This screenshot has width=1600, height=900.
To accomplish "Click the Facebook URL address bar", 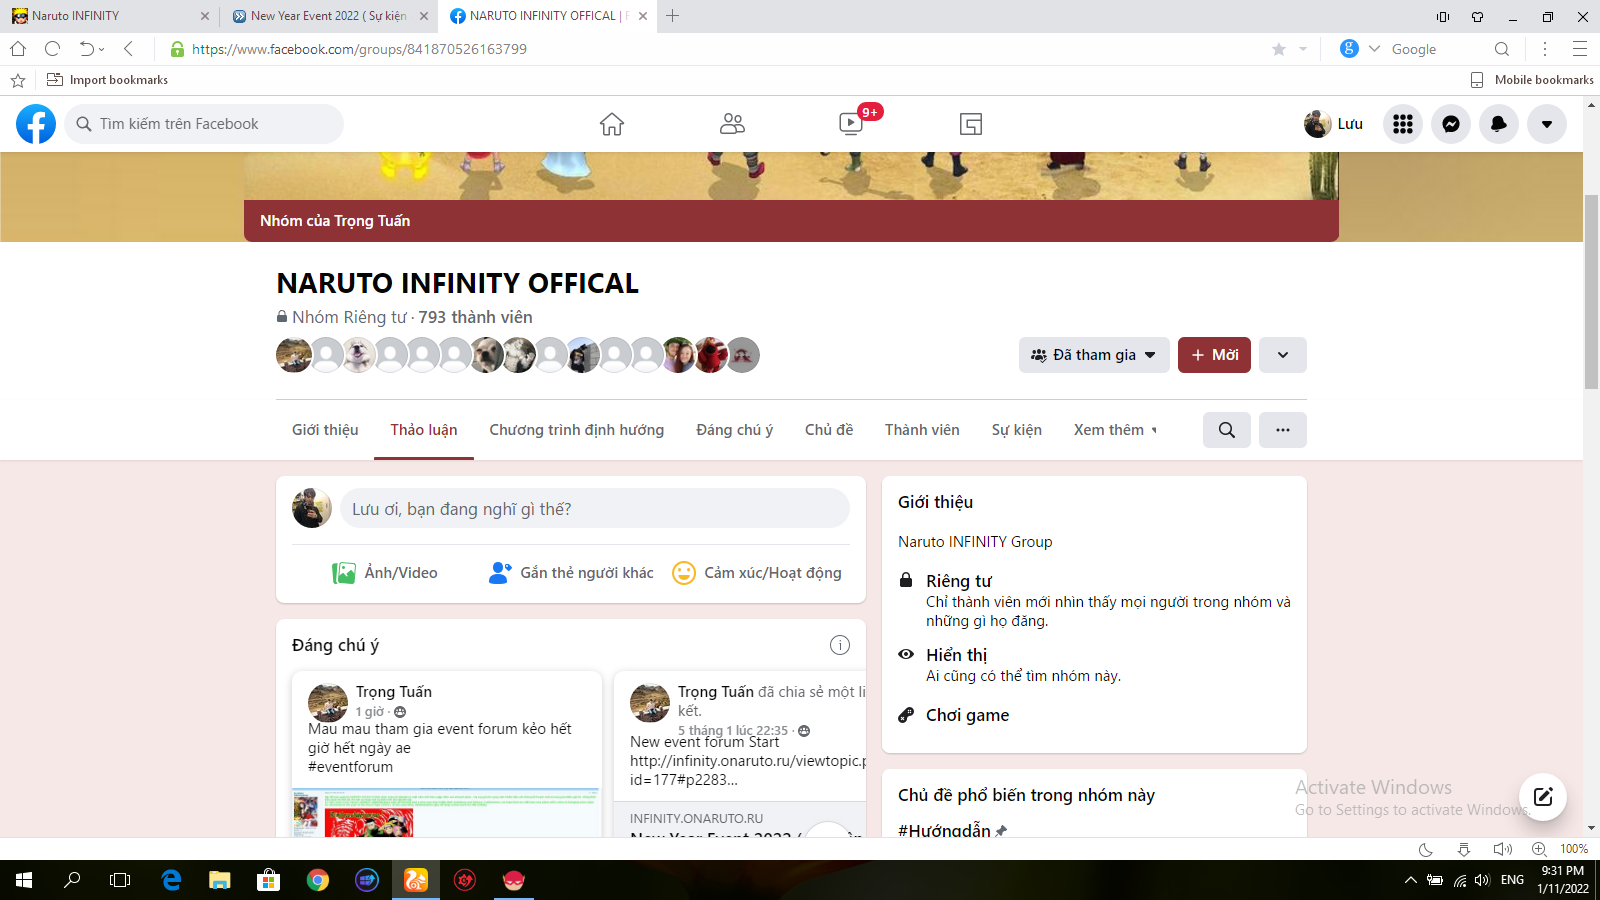I will point(359,49).
